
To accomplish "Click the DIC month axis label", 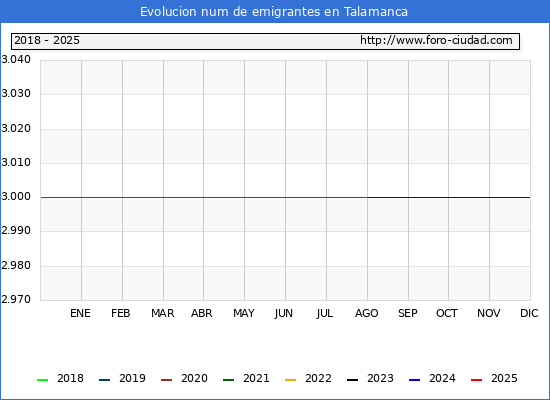I will click(x=529, y=313).
